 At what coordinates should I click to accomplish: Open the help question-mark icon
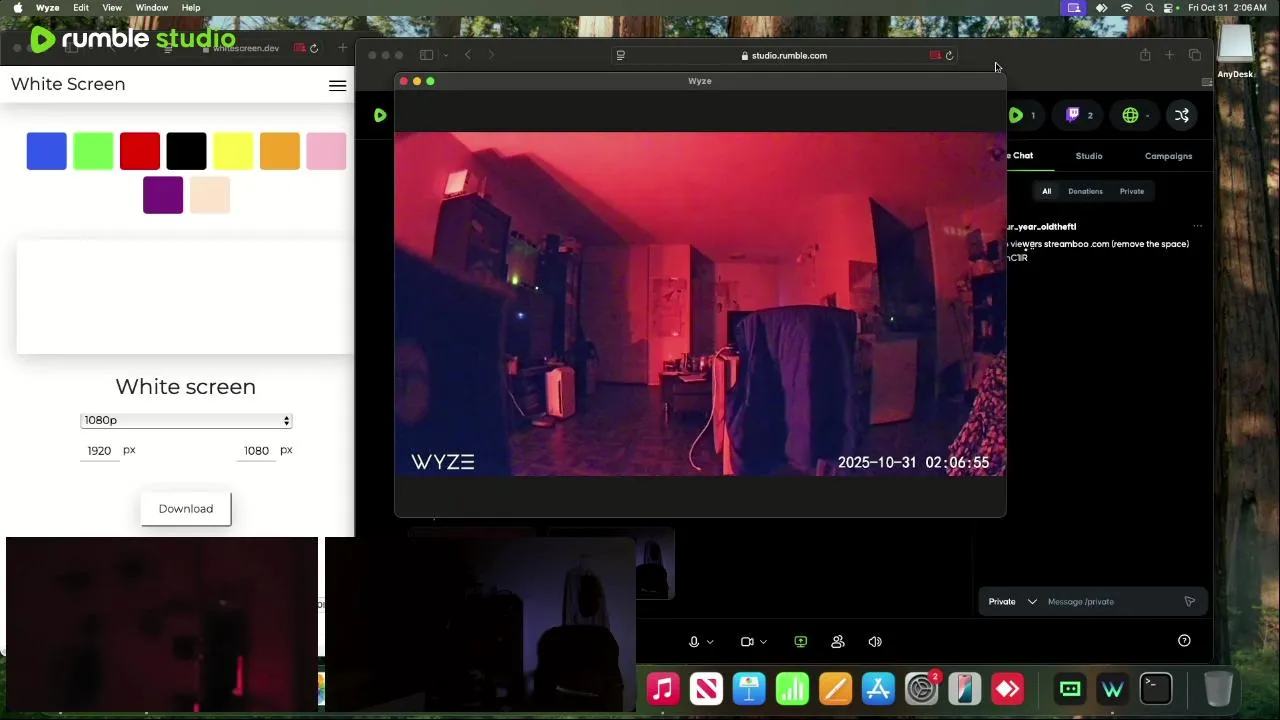(x=1184, y=641)
